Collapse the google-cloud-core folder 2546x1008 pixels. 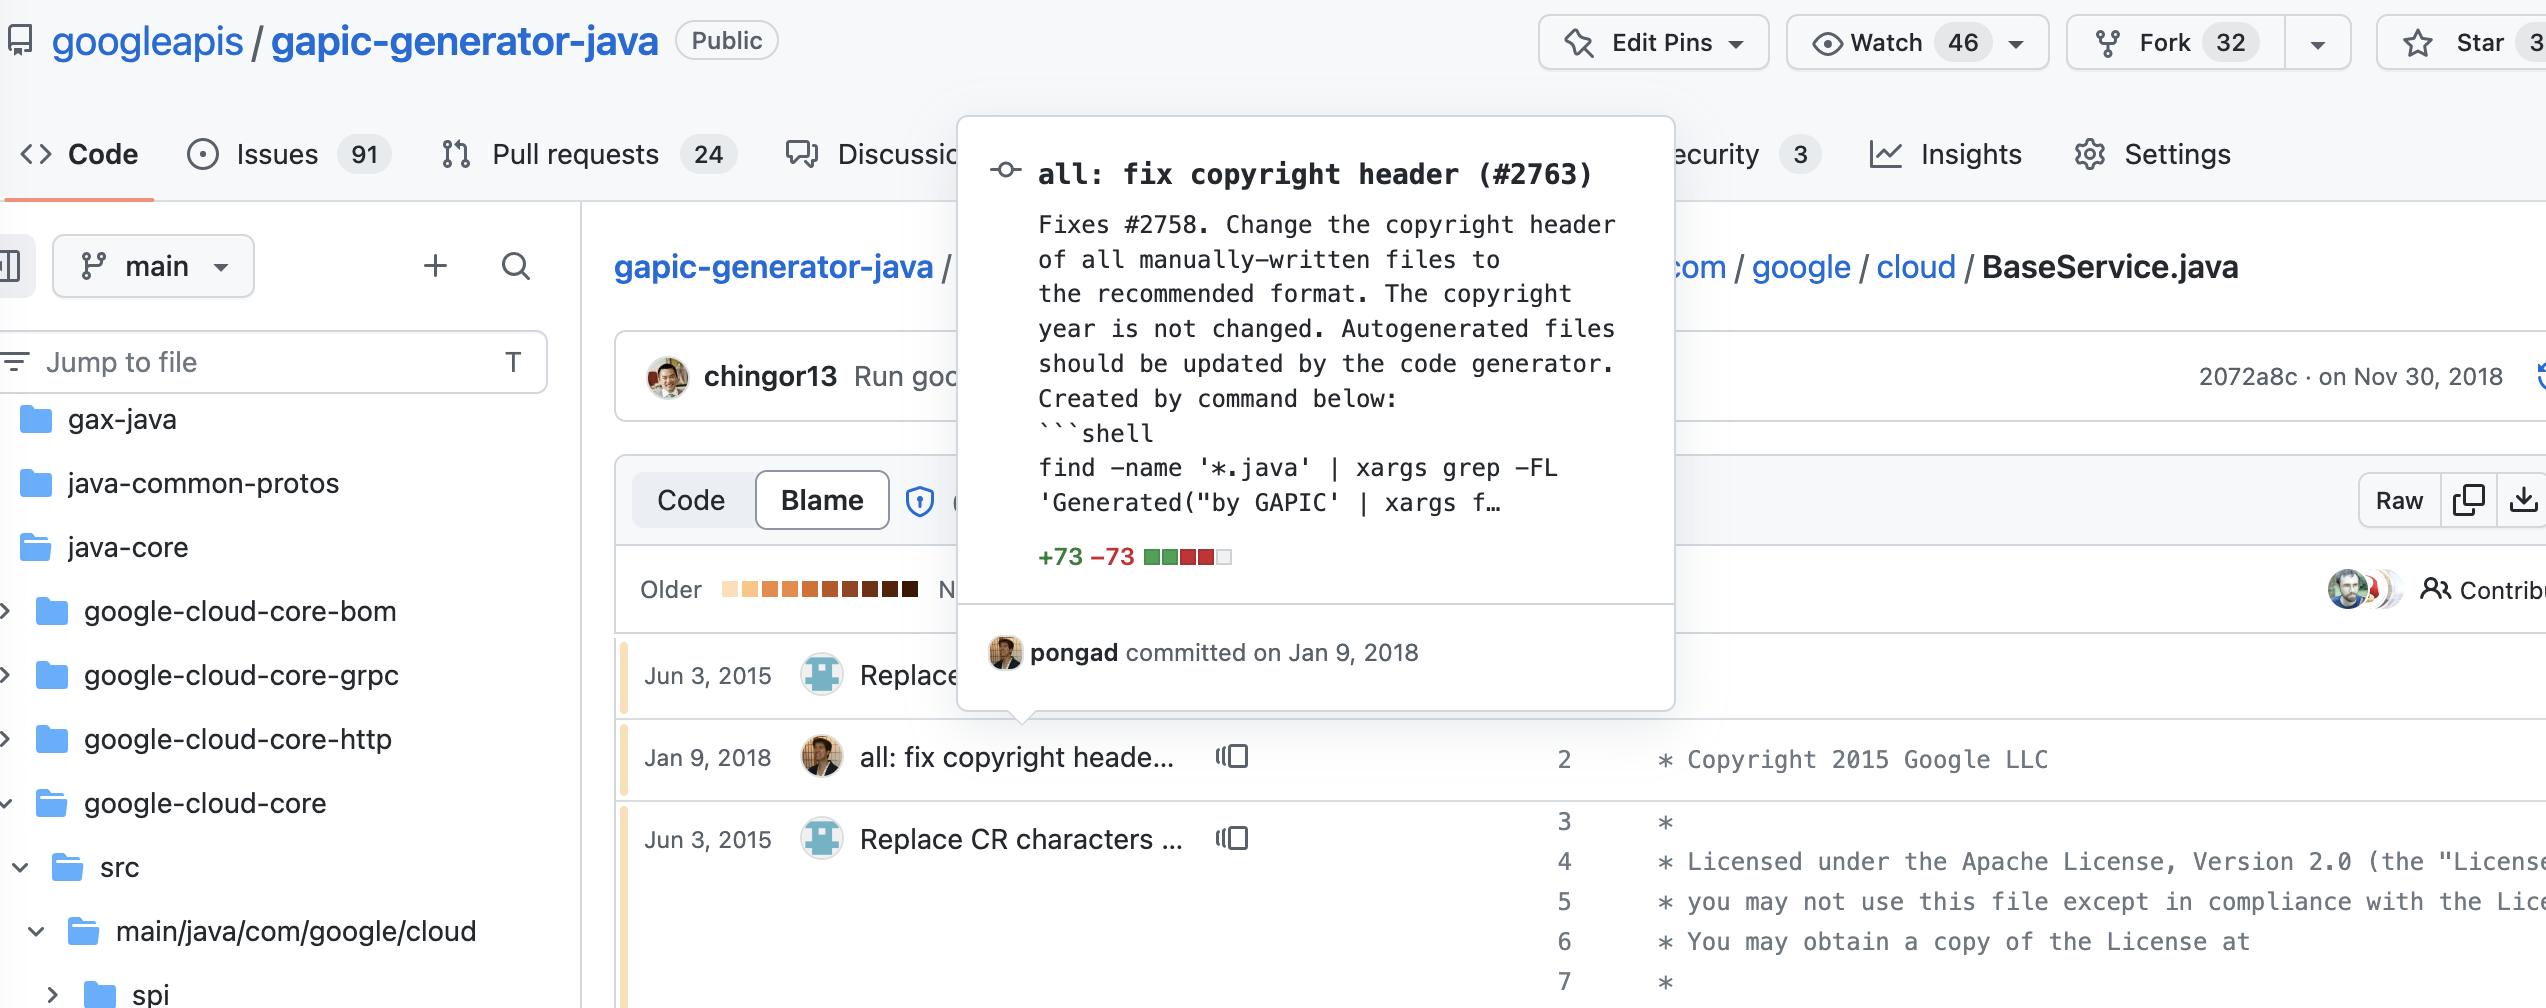pyautogui.click(x=6, y=803)
